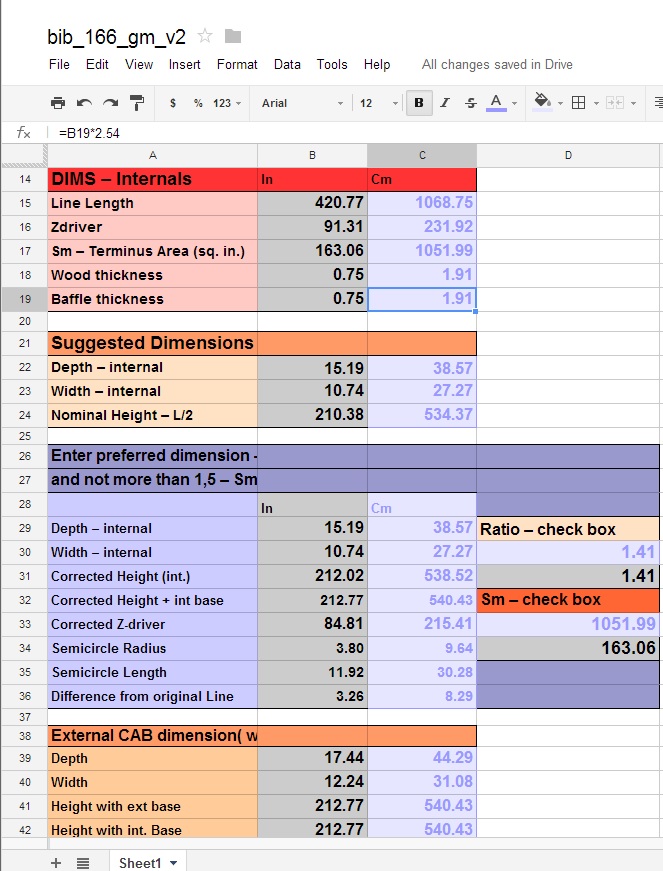Open font color dropdown arrow
Screen dimensions: 663x871
514,103
